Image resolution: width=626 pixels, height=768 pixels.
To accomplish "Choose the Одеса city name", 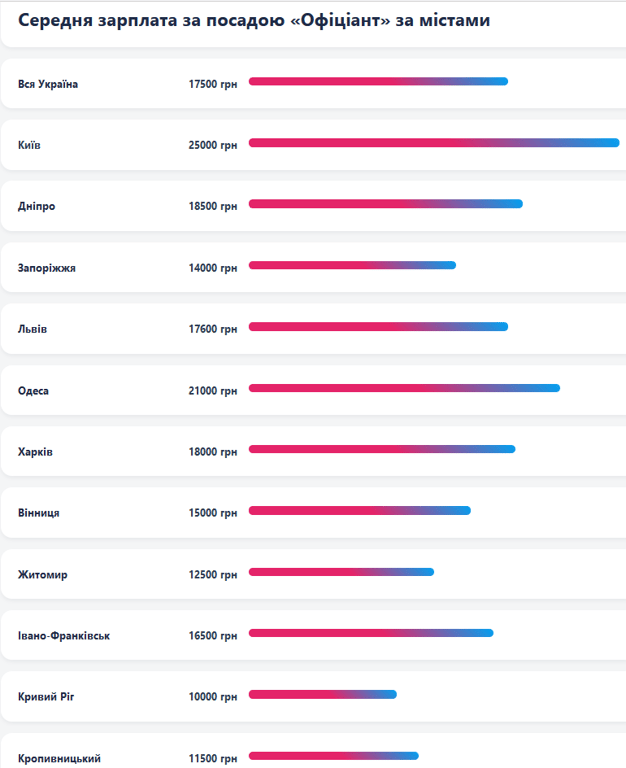I will click(x=33, y=390).
